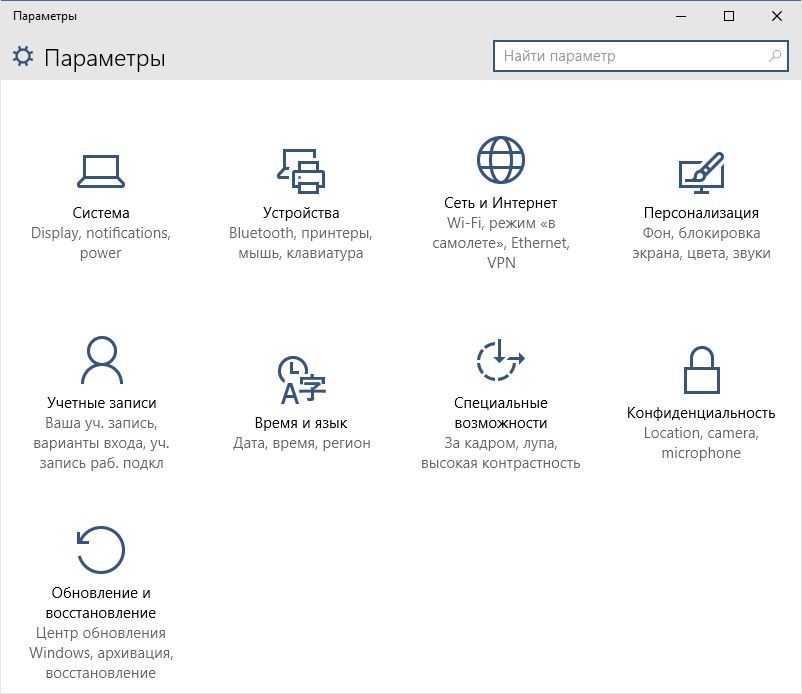Select the "Location, camera, microphone" description text
Viewport: 802px width, 694px height.
[x=701, y=443]
